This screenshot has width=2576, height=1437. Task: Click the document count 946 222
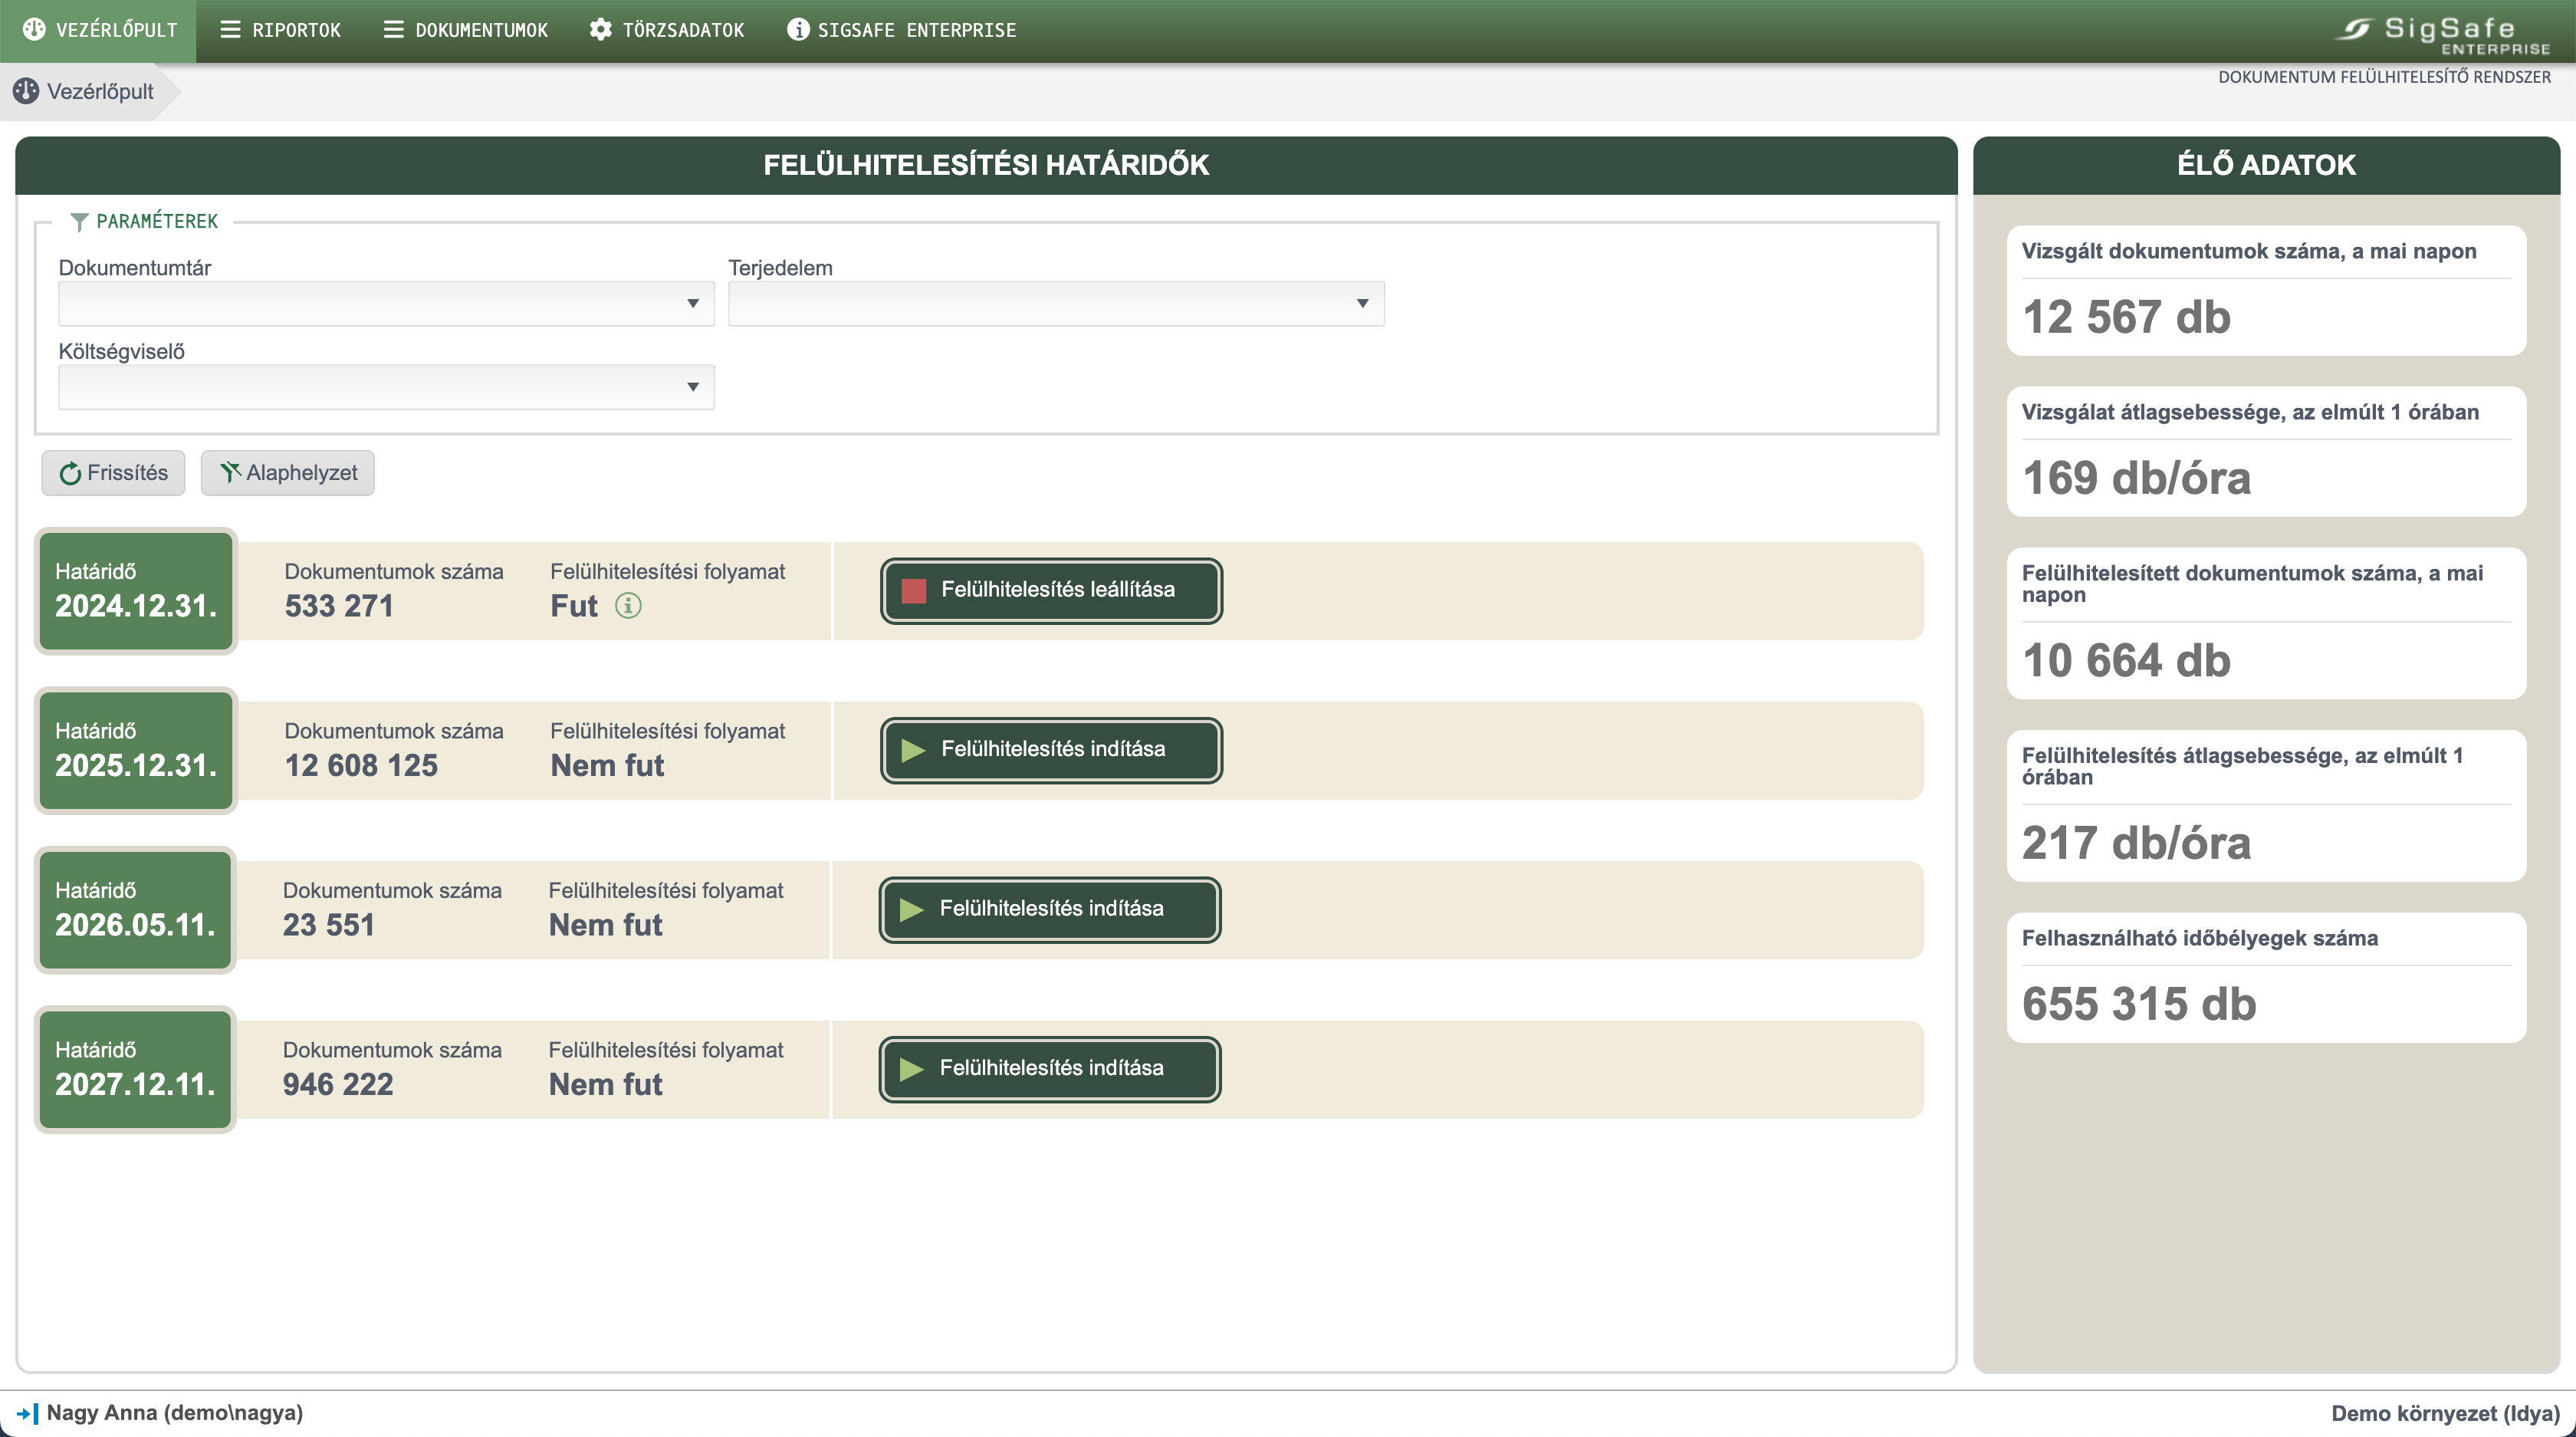pyautogui.click(x=338, y=1084)
